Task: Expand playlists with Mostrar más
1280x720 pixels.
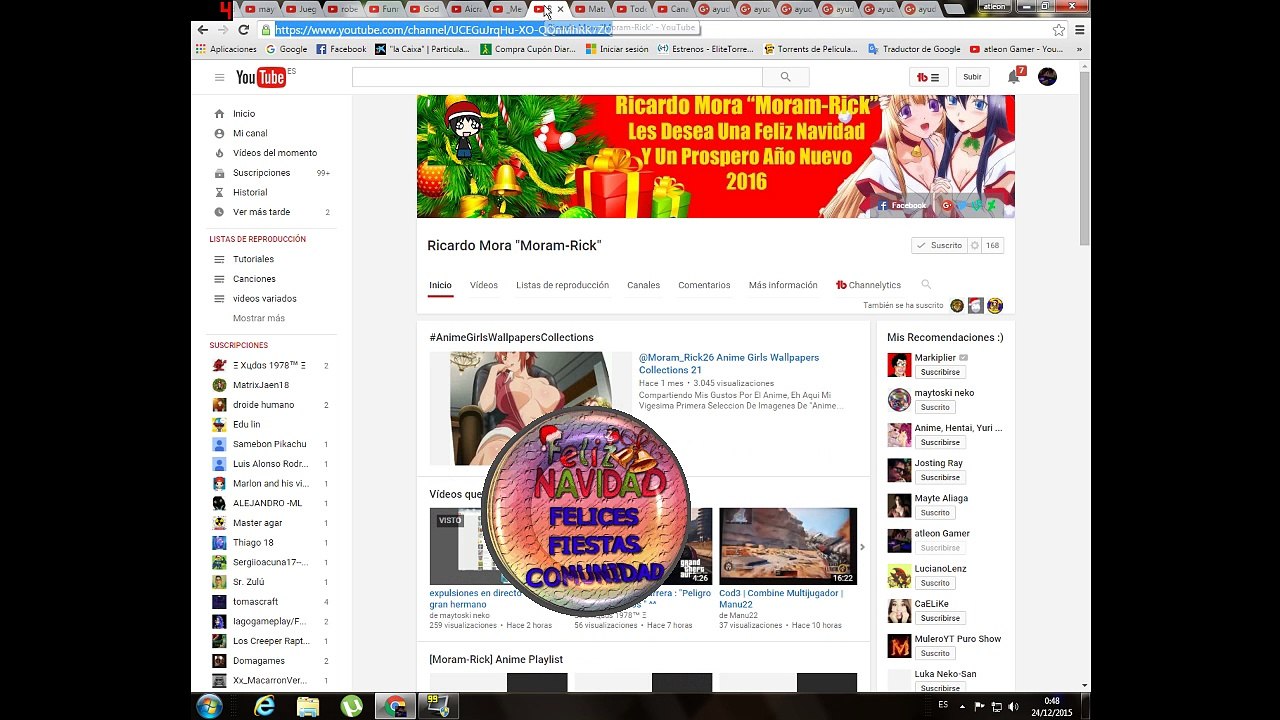Action: point(259,318)
